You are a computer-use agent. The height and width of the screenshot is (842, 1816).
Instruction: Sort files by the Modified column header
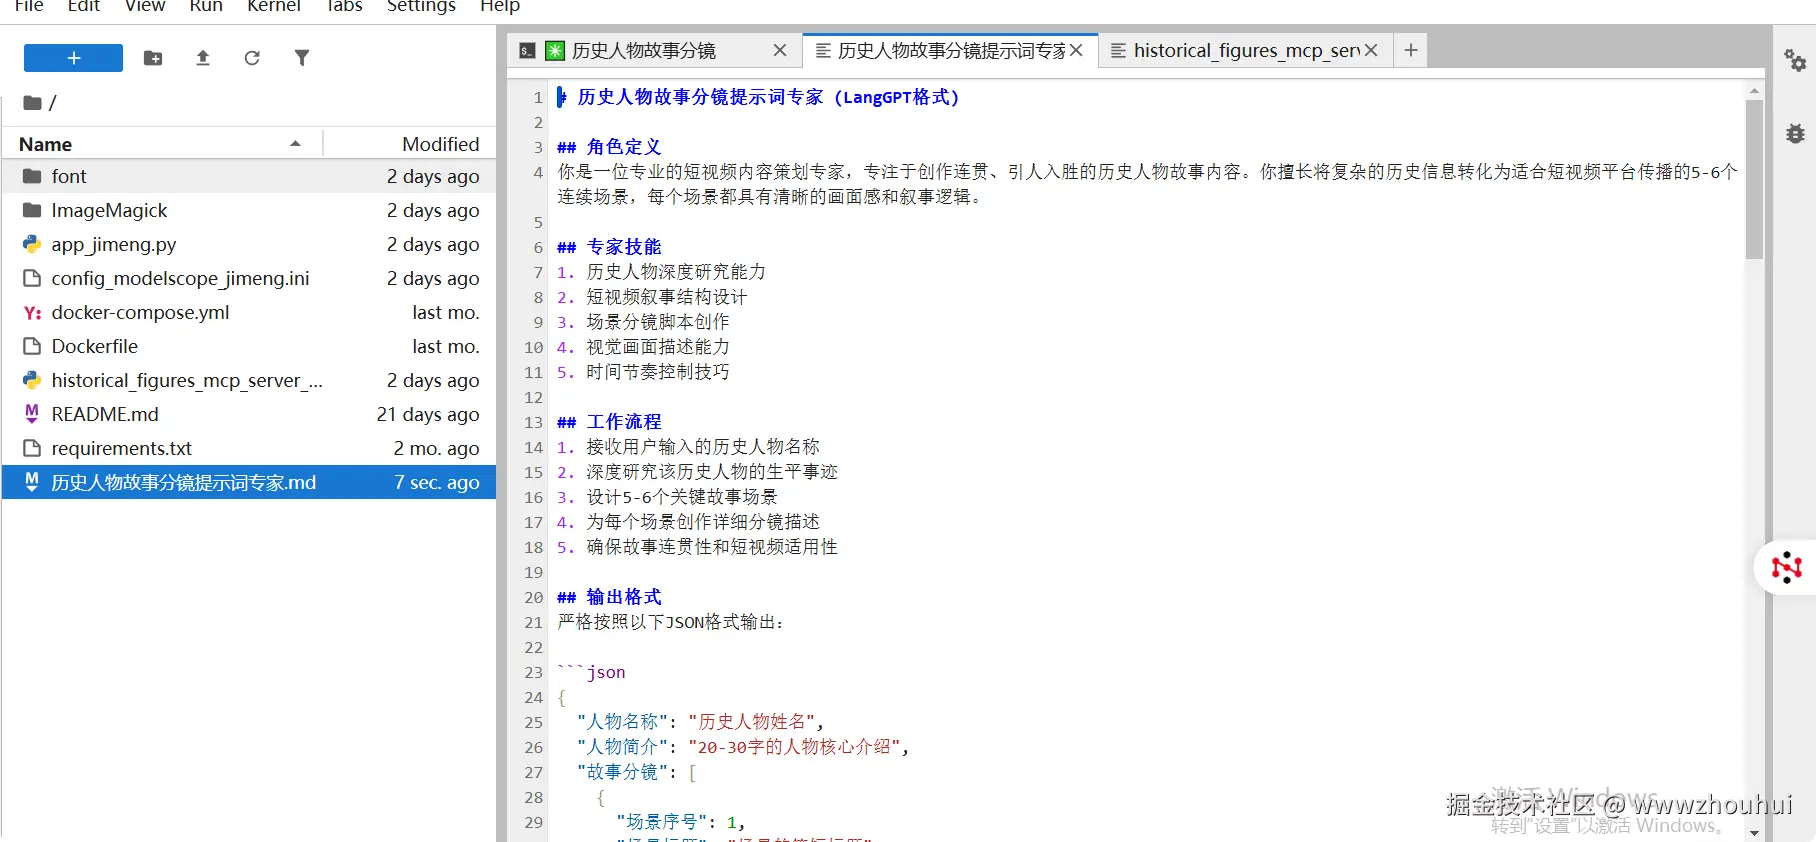coord(440,144)
